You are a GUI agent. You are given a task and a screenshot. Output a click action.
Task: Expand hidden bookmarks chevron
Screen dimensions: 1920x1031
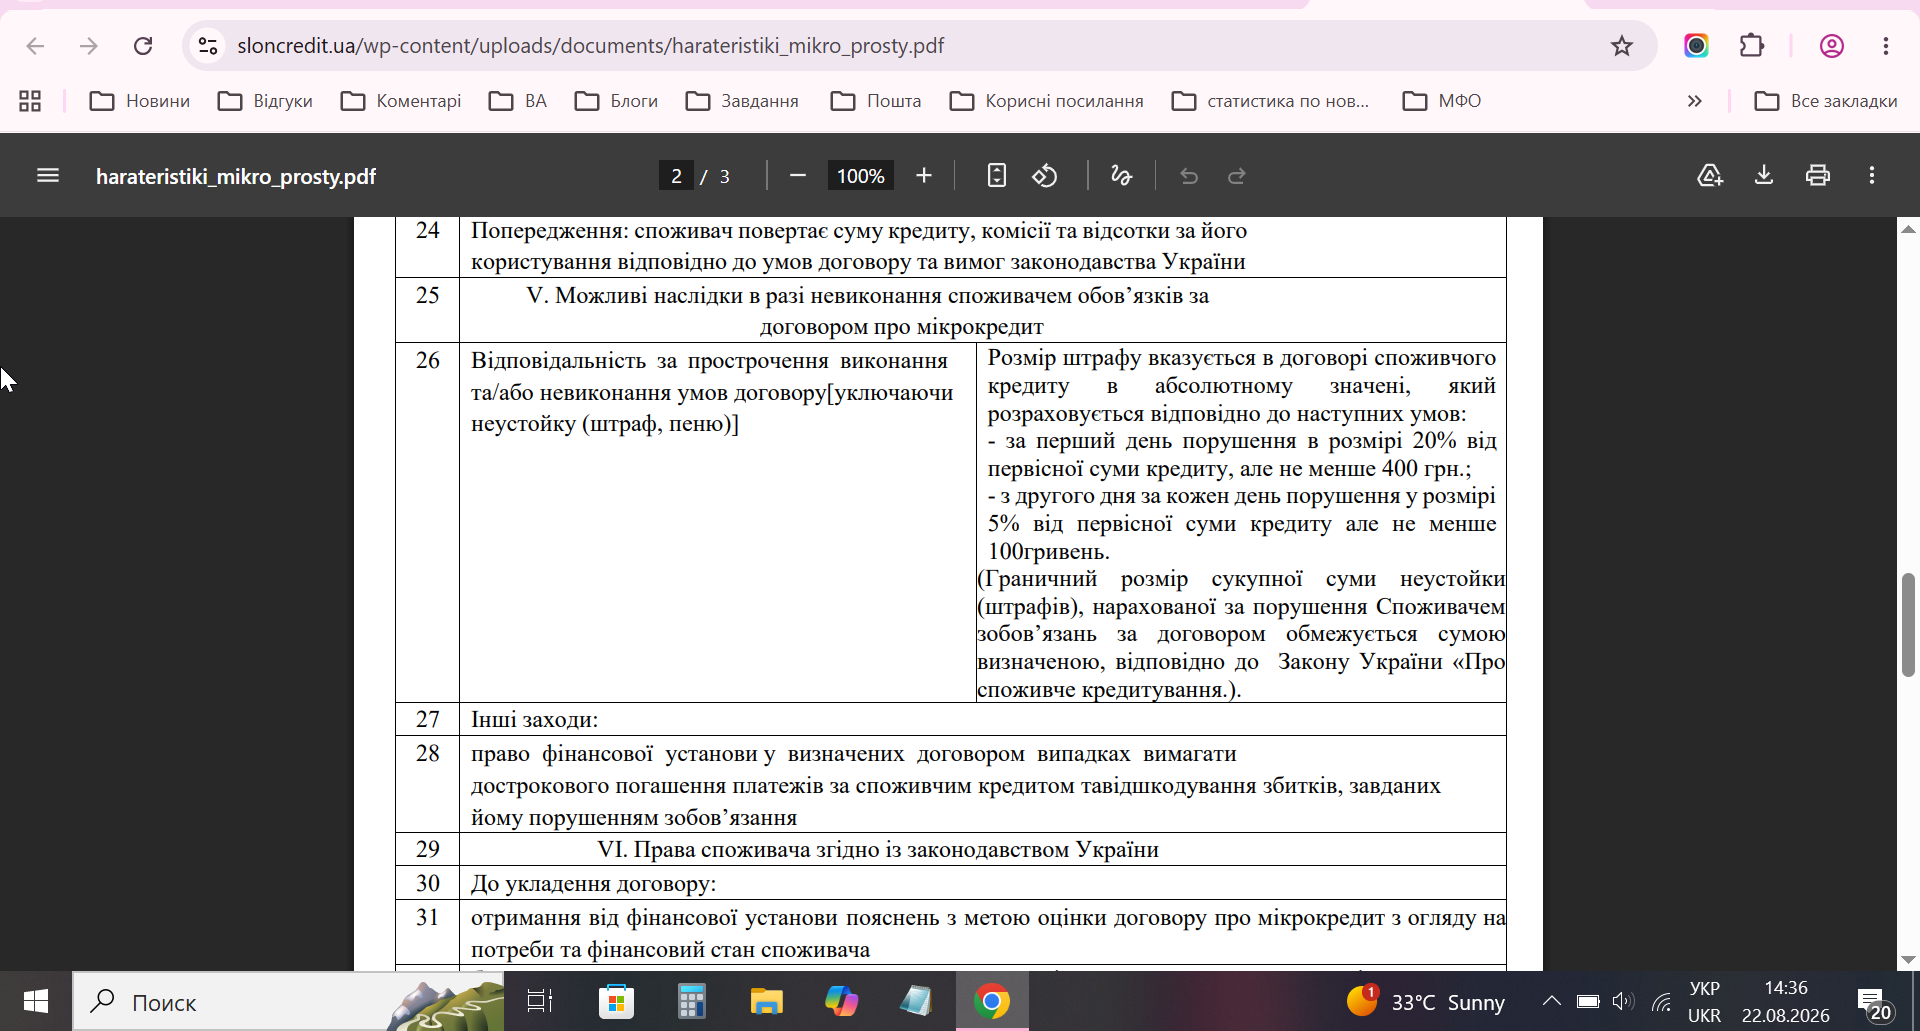1695,101
